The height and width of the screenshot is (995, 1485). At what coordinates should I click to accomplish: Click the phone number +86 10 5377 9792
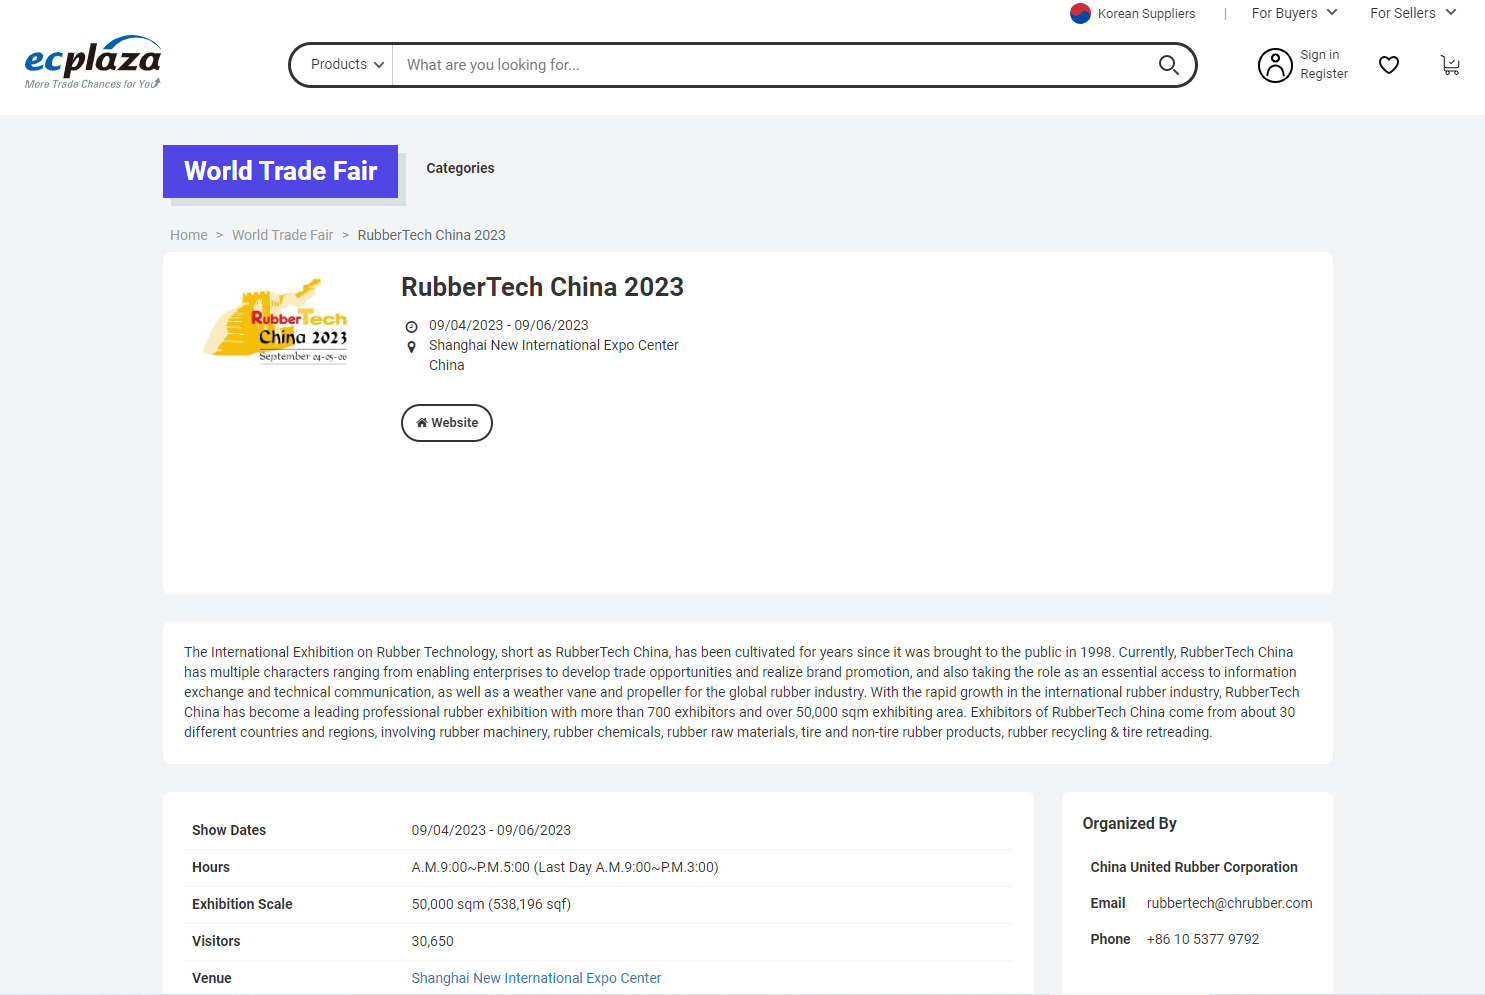tap(1203, 939)
